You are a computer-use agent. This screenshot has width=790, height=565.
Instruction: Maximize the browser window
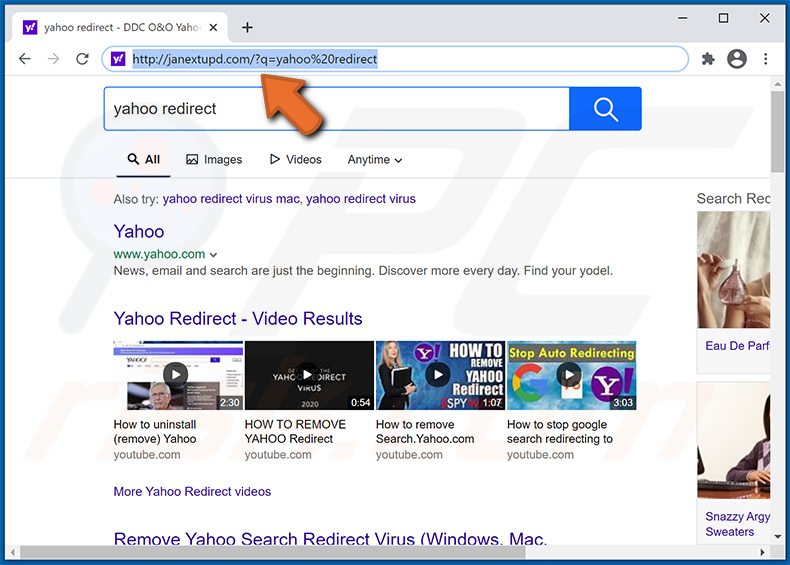[x=723, y=18]
